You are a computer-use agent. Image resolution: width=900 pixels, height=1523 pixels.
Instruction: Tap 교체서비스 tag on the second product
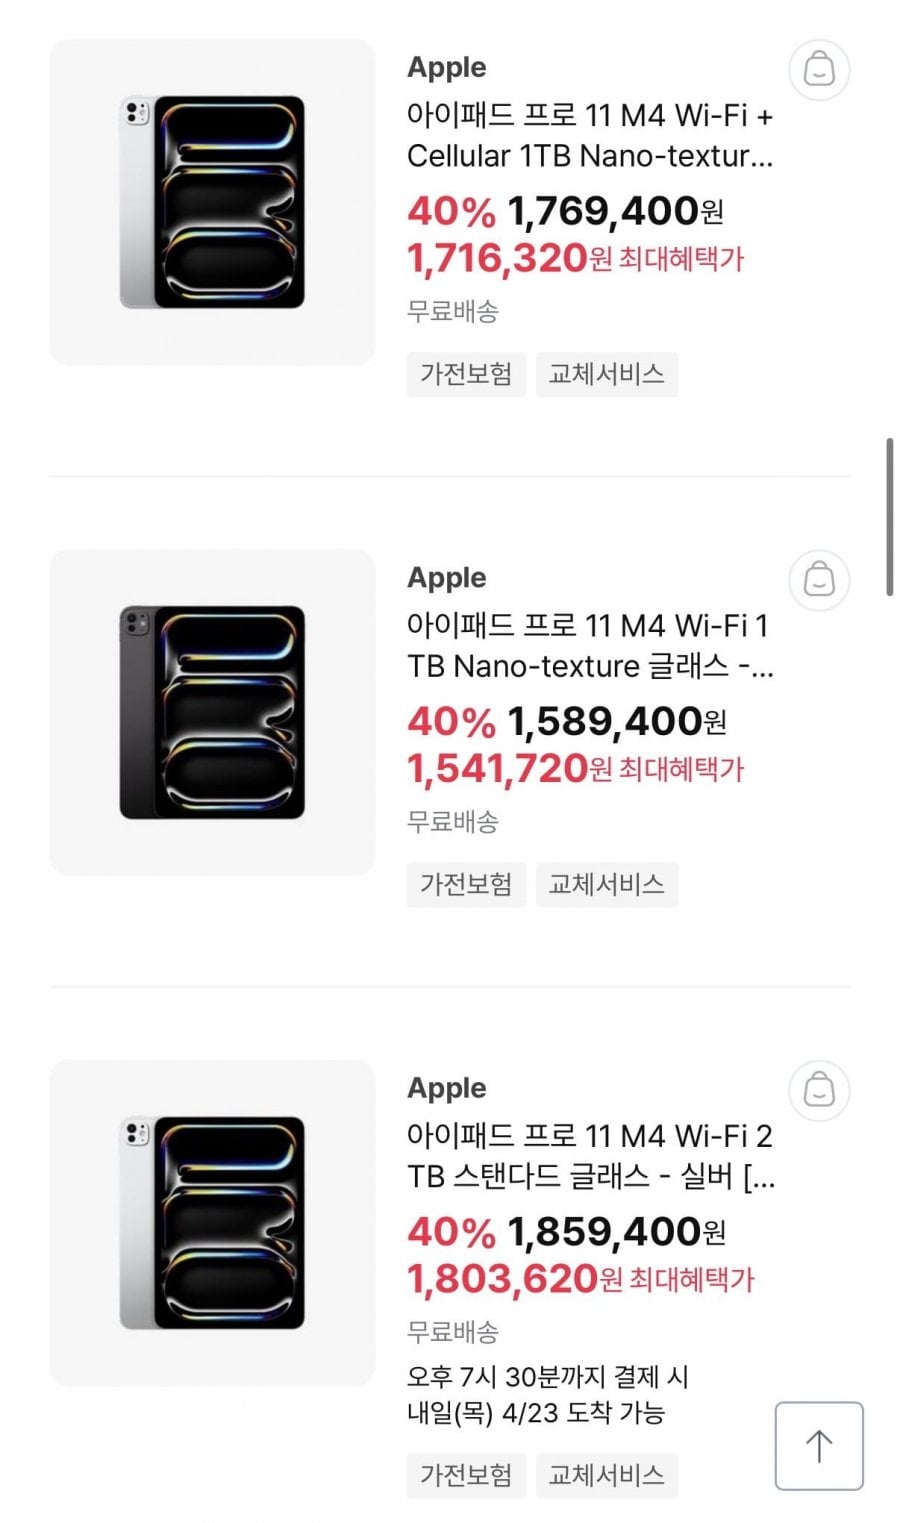606,884
